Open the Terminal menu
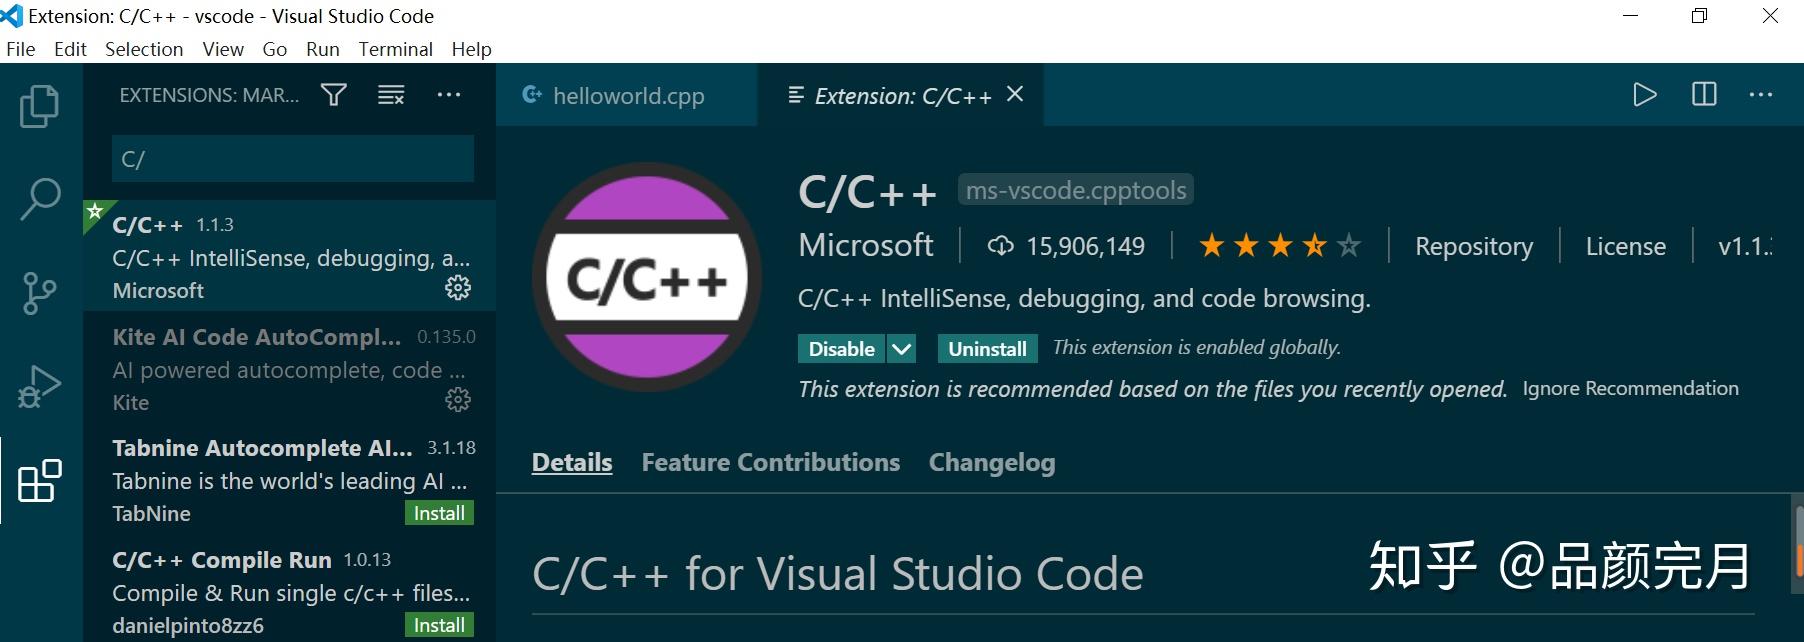Viewport: 1804px width, 642px height. click(x=395, y=48)
